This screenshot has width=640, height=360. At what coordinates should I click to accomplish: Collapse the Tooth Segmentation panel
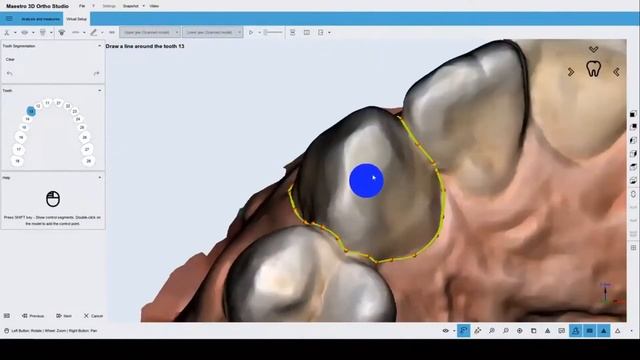point(100,46)
